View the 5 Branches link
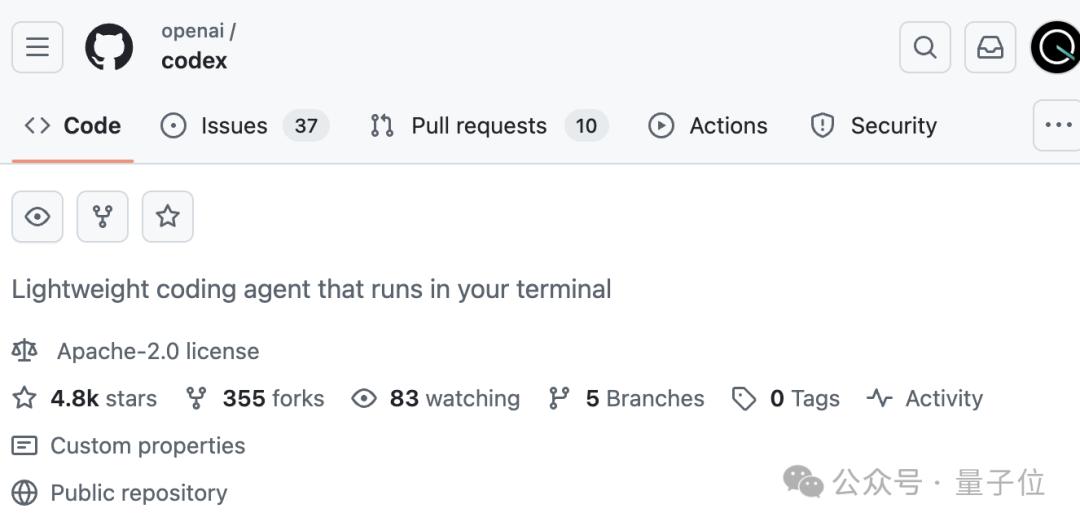 [644, 399]
